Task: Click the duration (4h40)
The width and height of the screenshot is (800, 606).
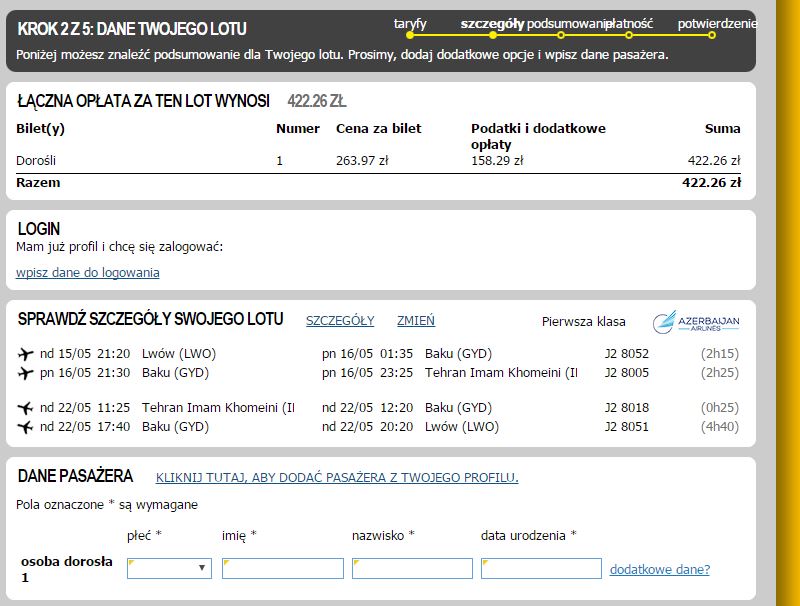Action: pos(720,426)
